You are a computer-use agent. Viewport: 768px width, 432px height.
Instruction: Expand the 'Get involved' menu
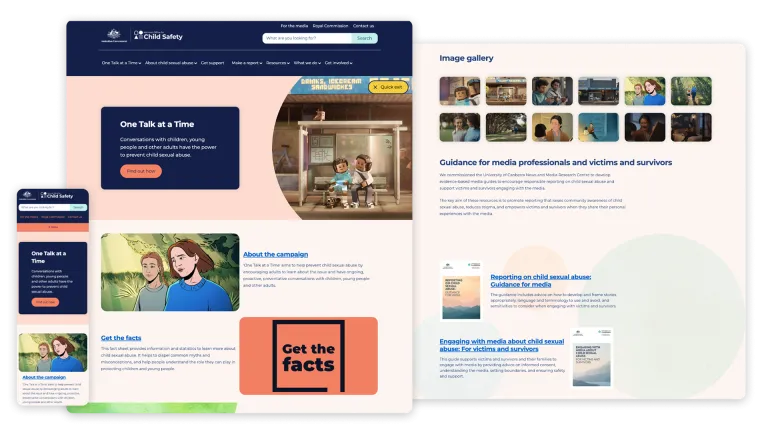pyautogui.click(x=338, y=63)
